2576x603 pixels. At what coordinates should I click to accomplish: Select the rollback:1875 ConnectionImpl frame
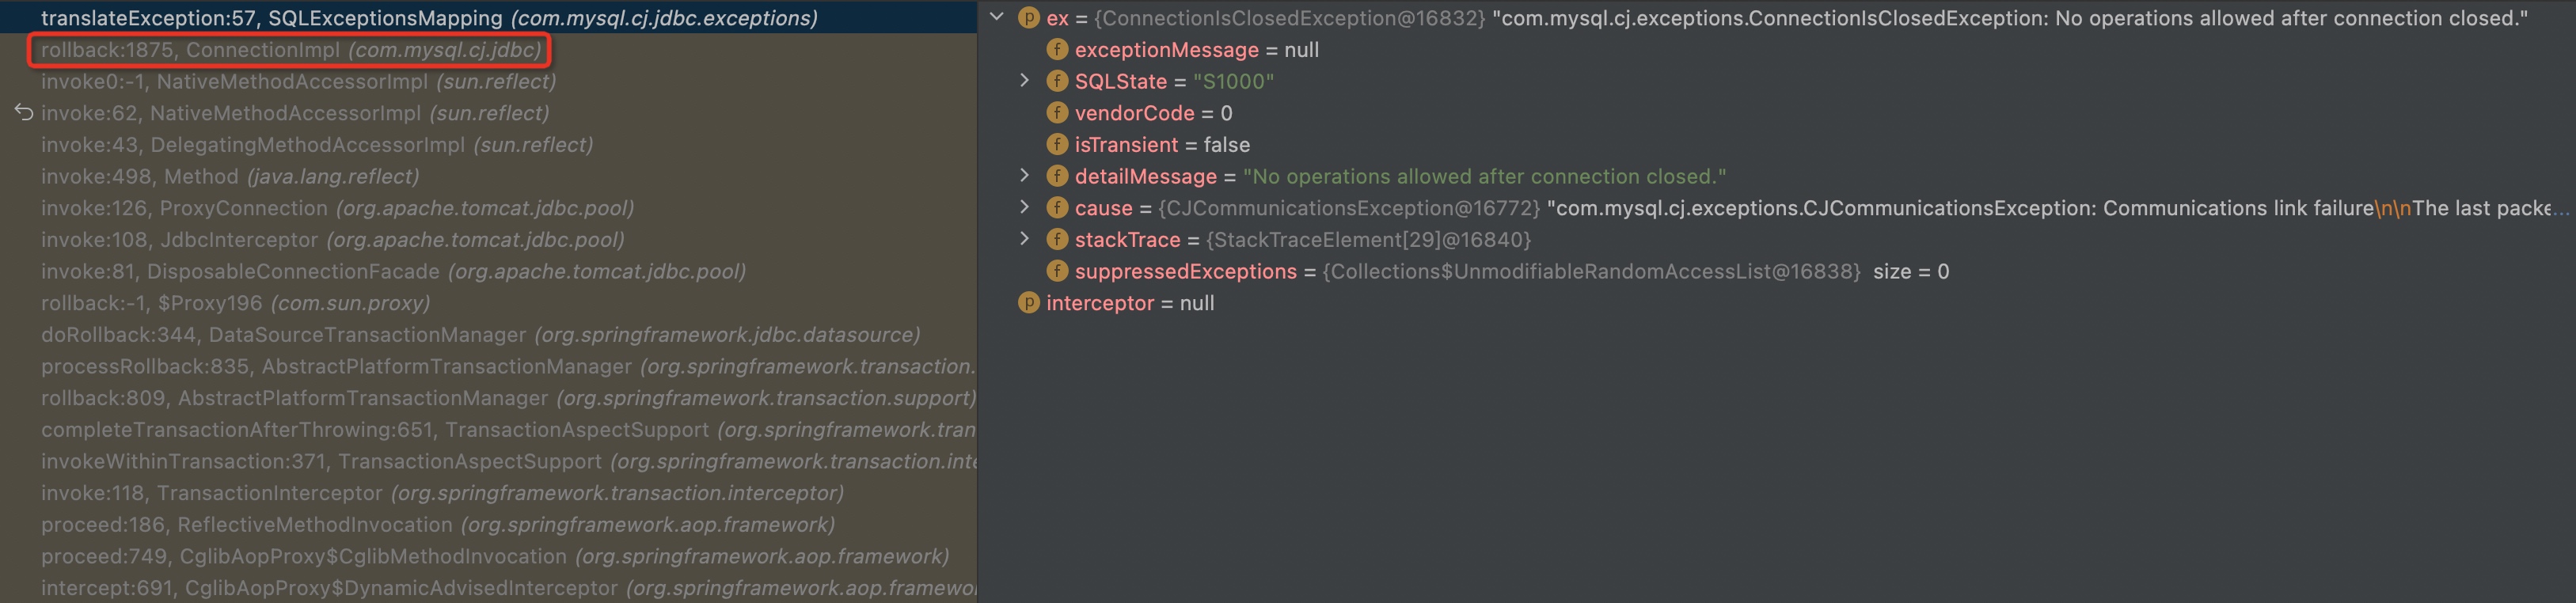coord(290,50)
